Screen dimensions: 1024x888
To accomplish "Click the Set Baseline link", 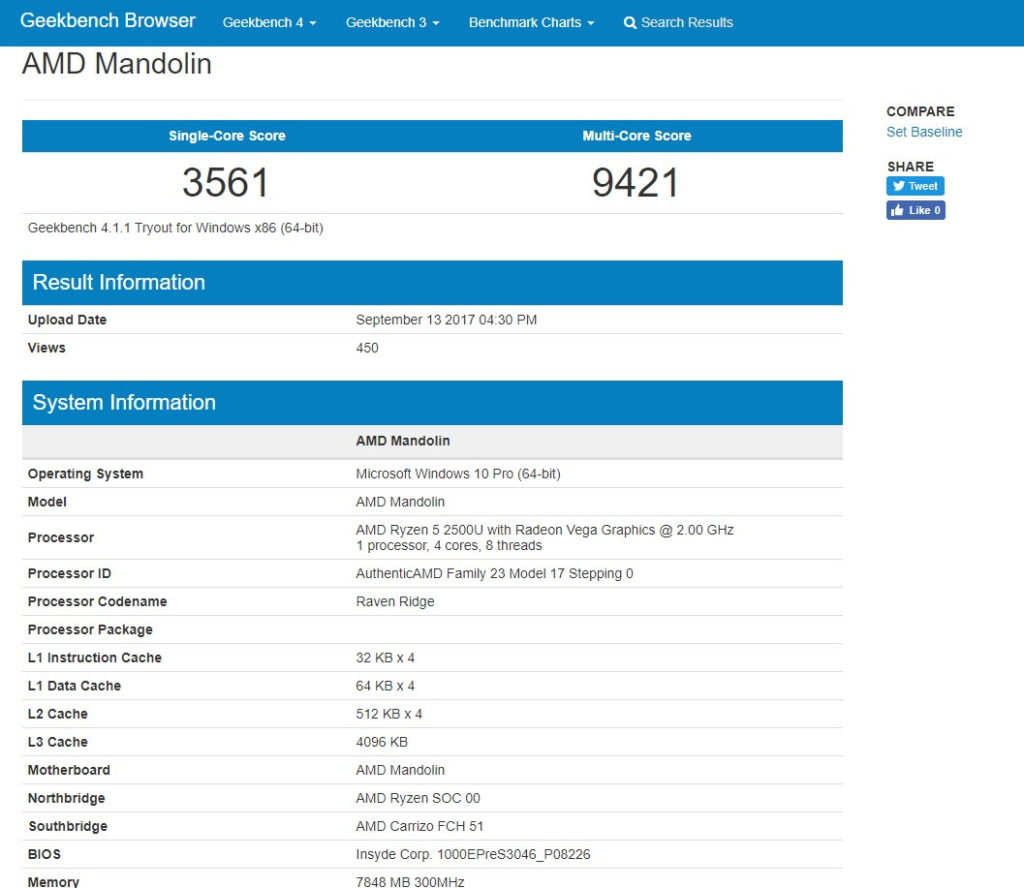I will [x=924, y=132].
